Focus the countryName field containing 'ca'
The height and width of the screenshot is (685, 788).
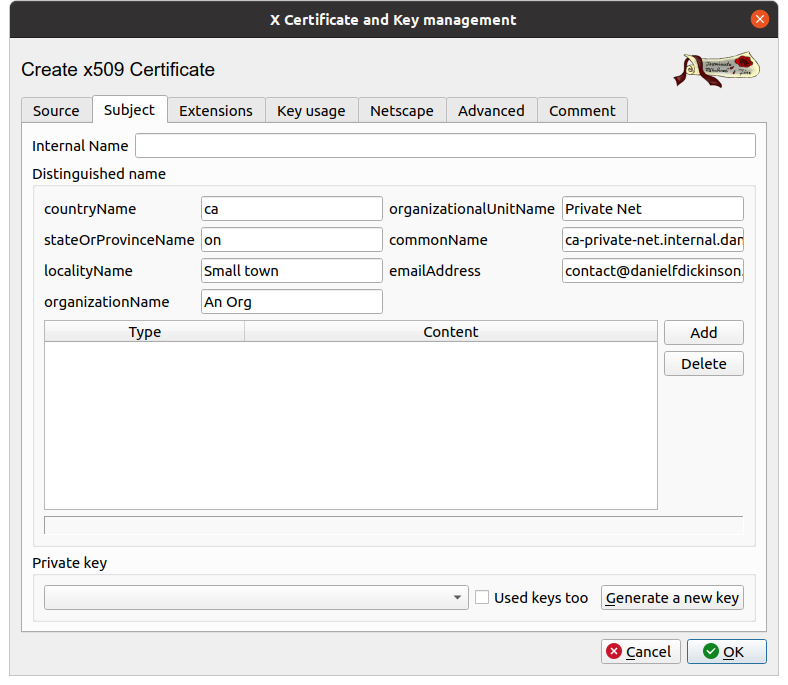[x=291, y=209]
